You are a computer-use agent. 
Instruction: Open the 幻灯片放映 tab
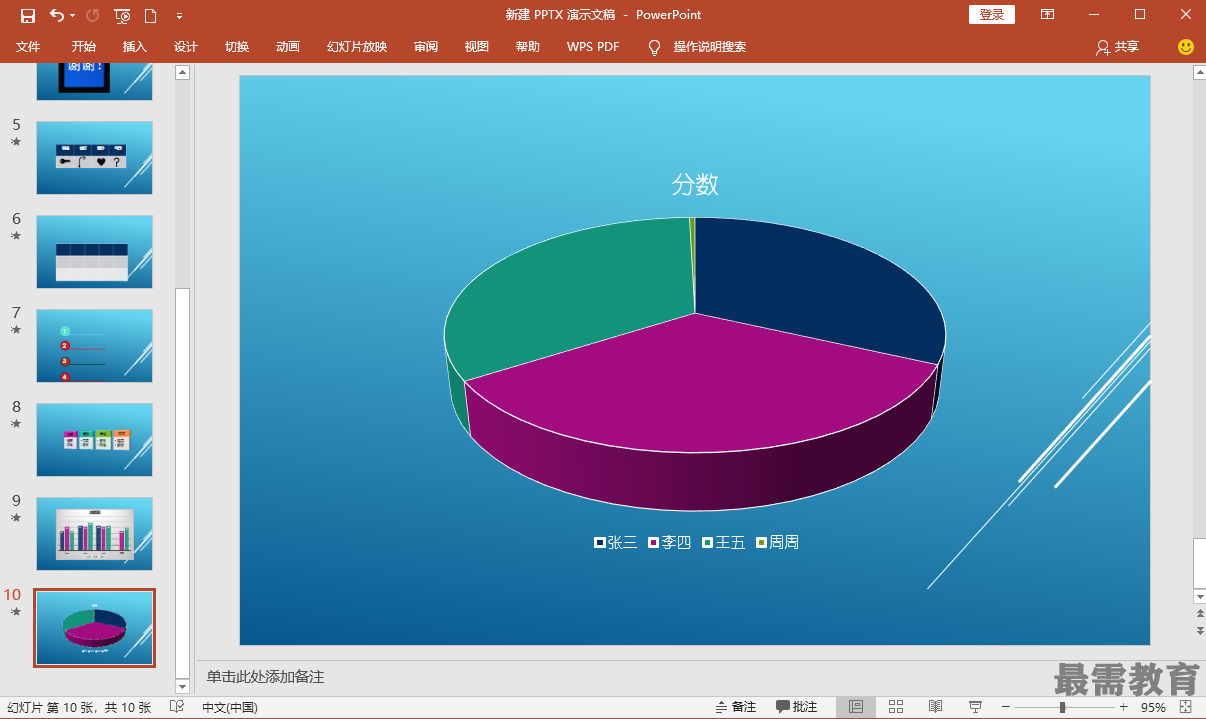(x=357, y=47)
